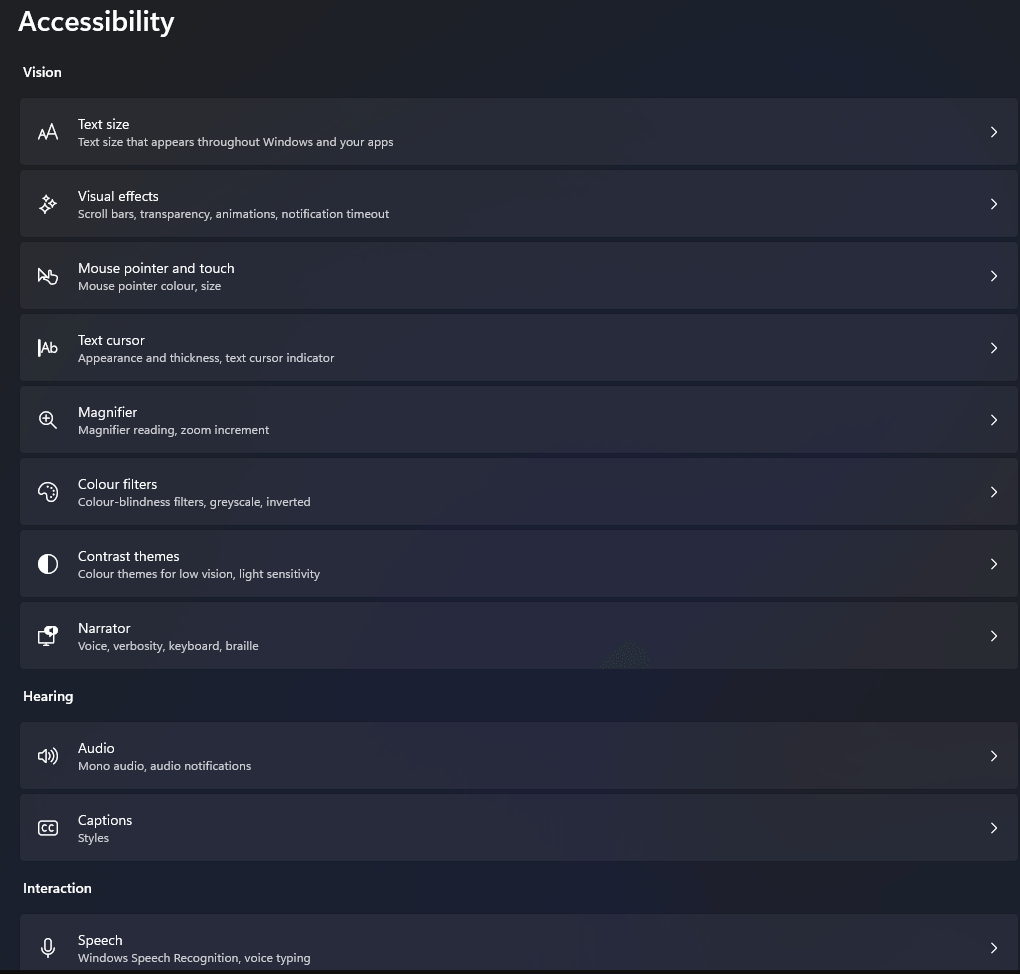Select the Text cursor settings row
The width and height of the screenshot is (1020, 974).
518,348
